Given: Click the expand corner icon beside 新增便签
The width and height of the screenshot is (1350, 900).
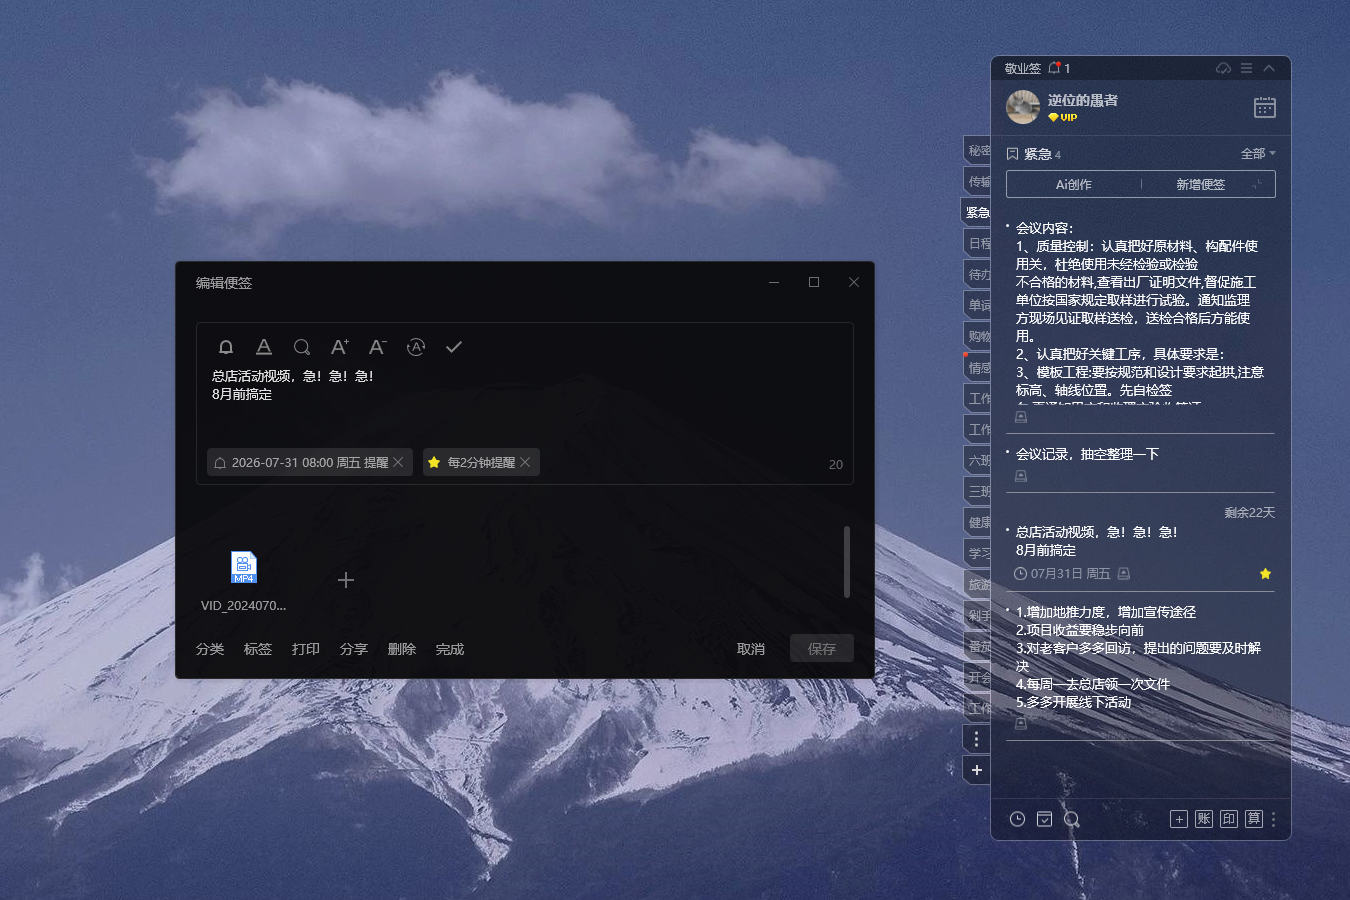Looking at the screenshot, I should coord(1257,184).
